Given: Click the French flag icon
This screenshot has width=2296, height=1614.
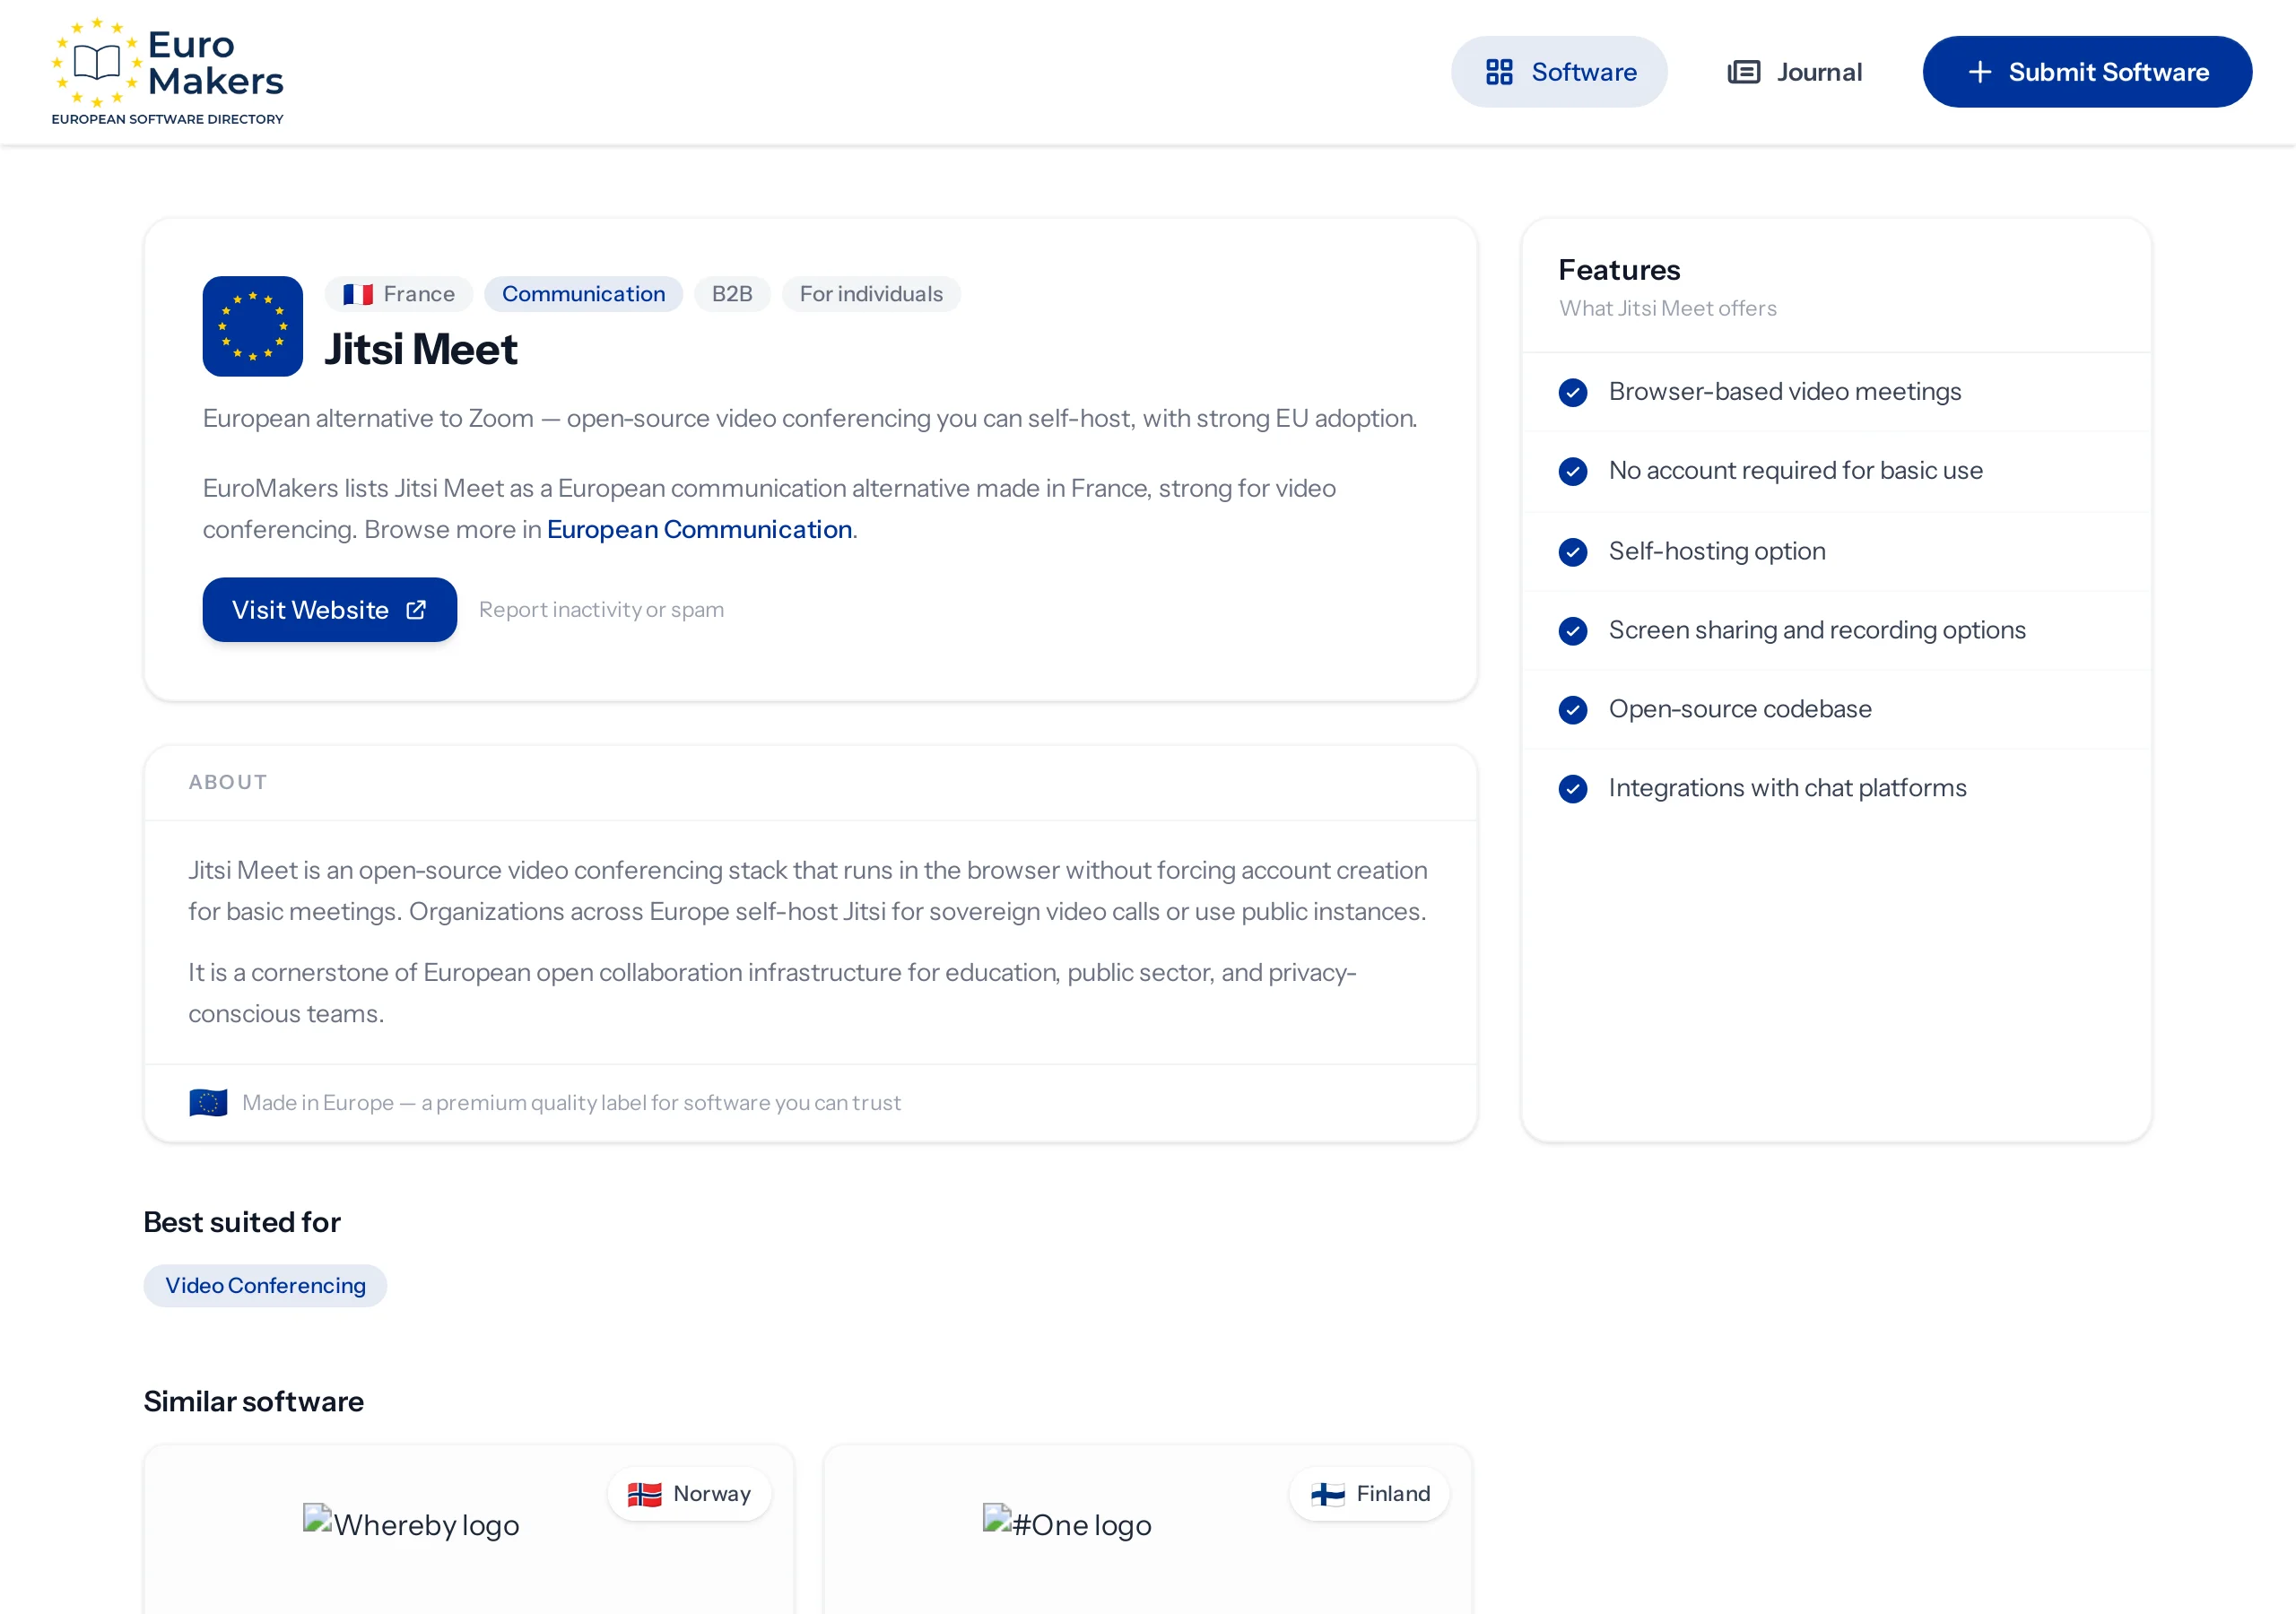Looking at the screenshot, I should [x=357, y=294].
